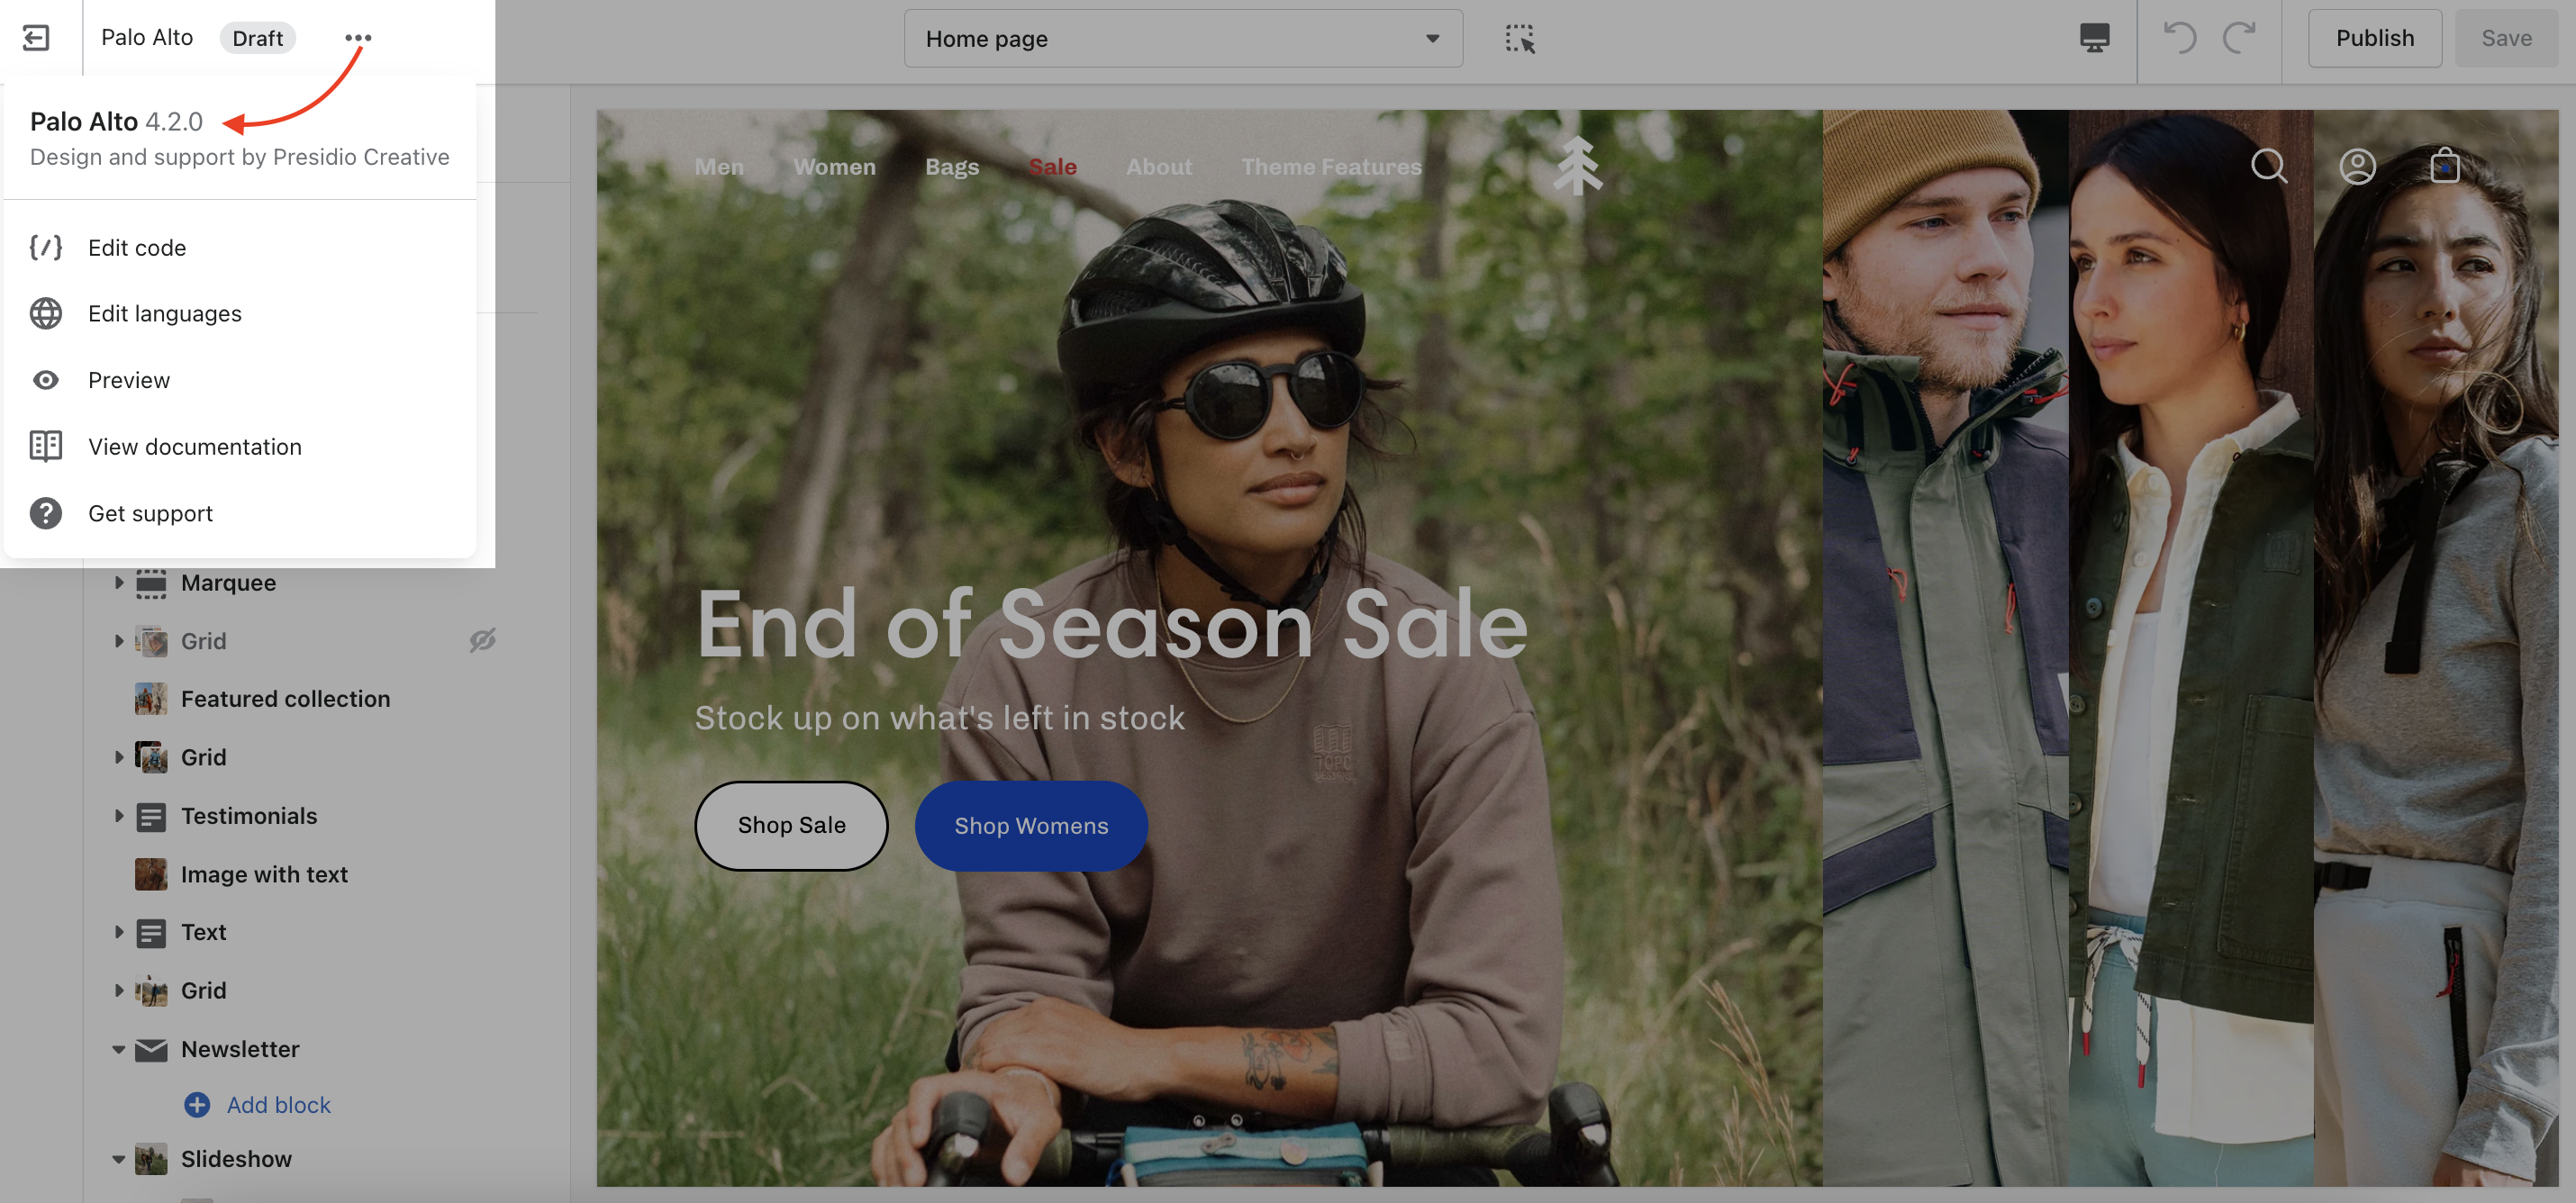Screen dimensions: 2576x1203
Task: Open View documentation menu entry
Action: click(x=195, y=447)
